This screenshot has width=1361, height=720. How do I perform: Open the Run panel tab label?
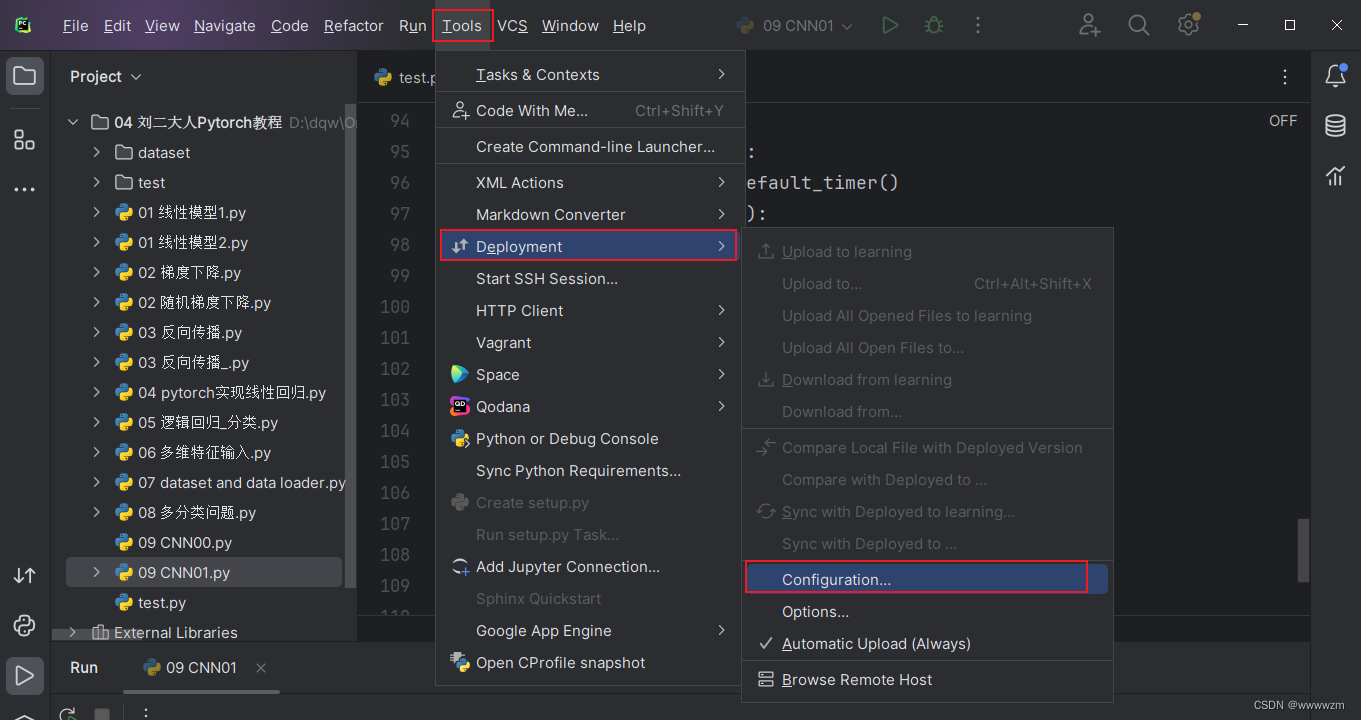[84, 668]
